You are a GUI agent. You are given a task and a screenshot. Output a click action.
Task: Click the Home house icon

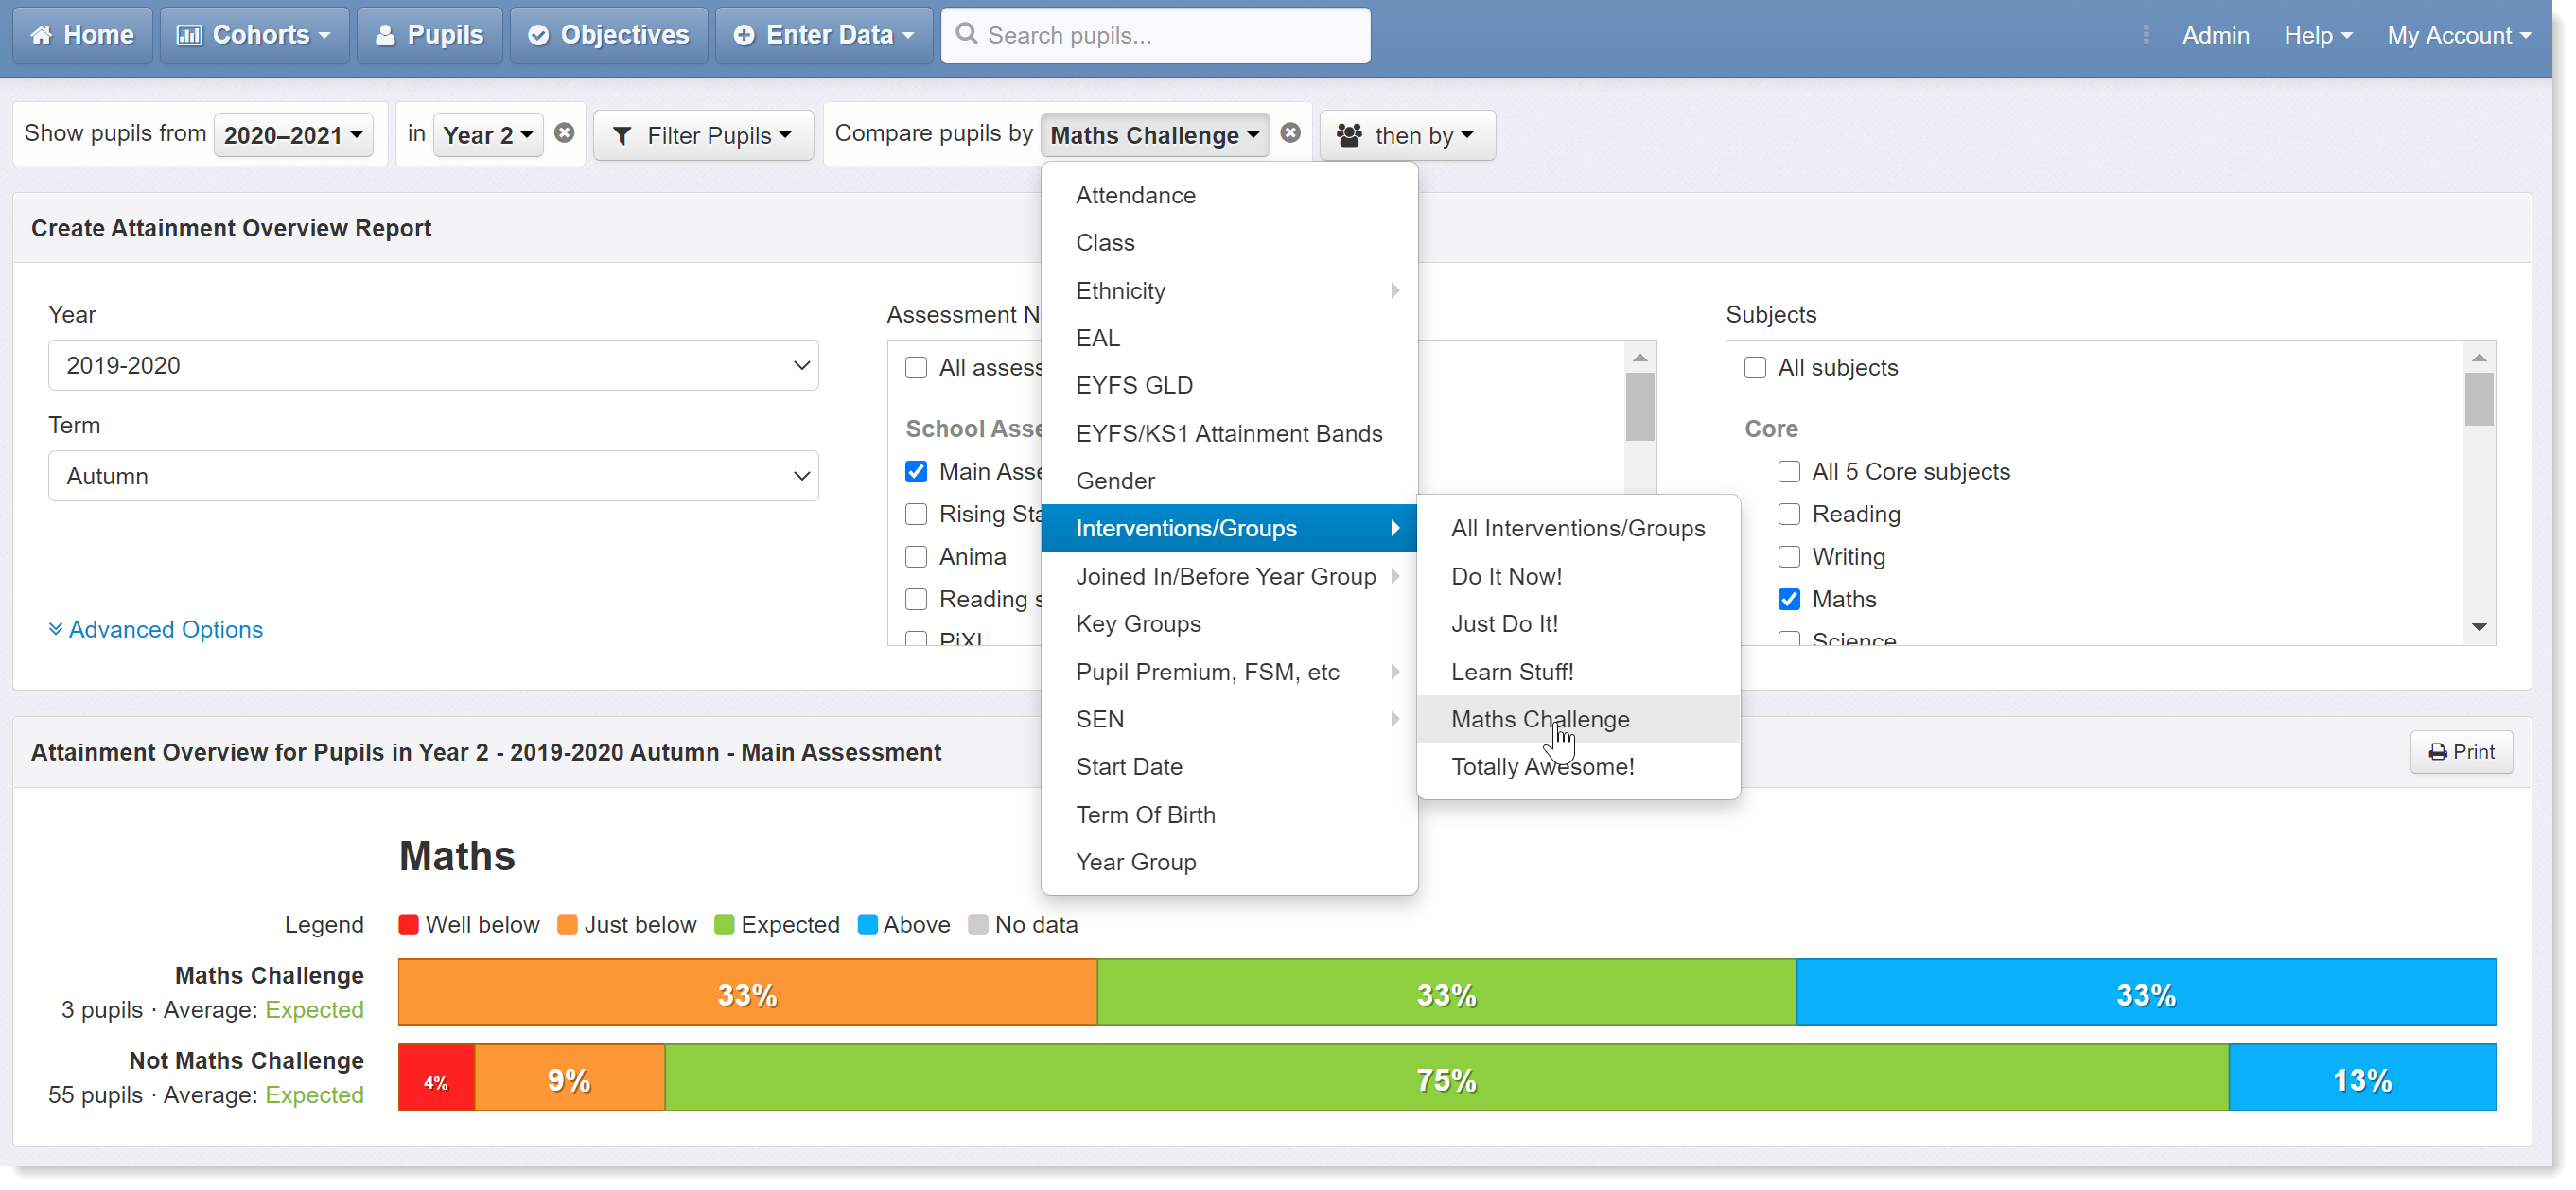click(41, 35)
